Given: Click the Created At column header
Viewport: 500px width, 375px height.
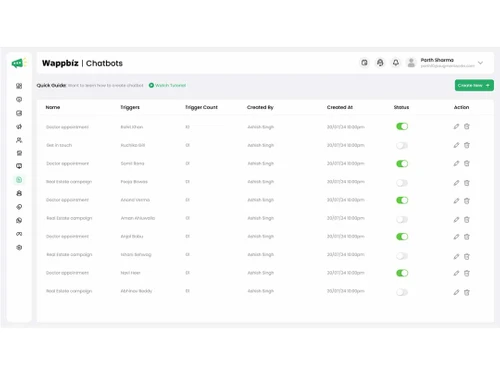Looking at the screenshot, I should tap(340, 107).
